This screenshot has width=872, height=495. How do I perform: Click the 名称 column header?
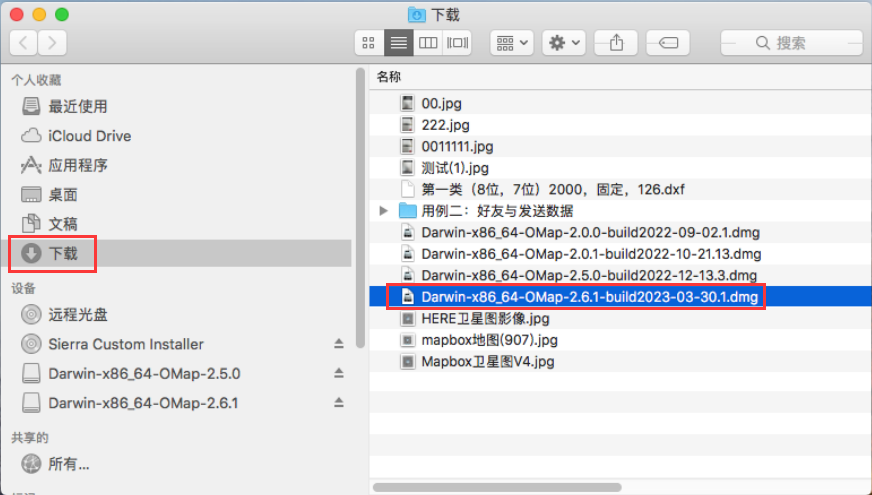point(389,77)
